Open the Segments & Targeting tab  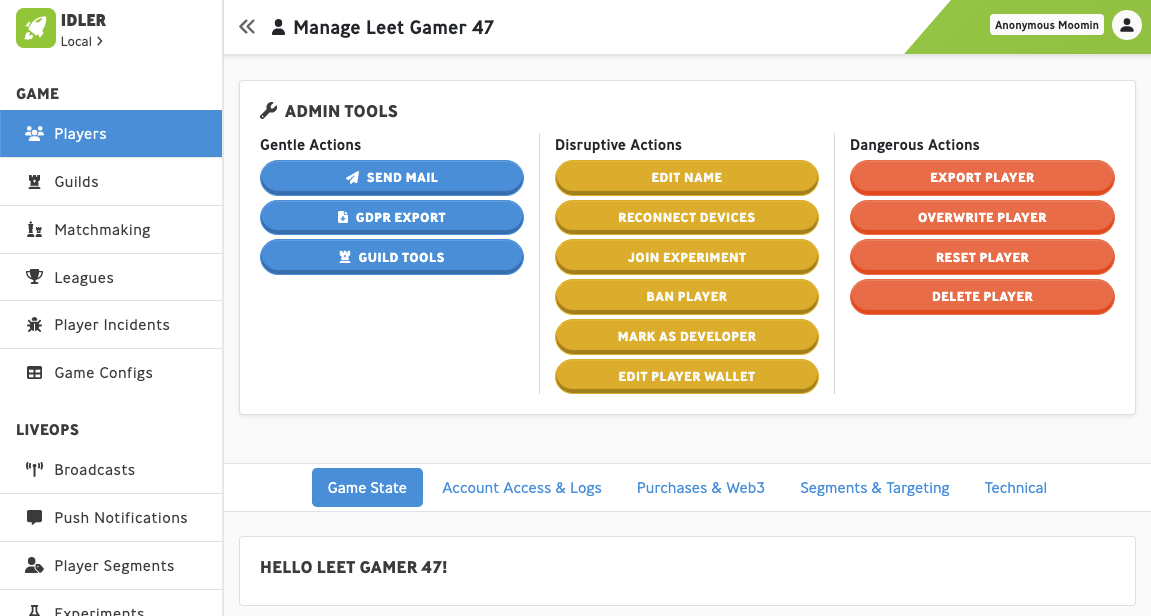pyautogui.click(x=874, y=488)
